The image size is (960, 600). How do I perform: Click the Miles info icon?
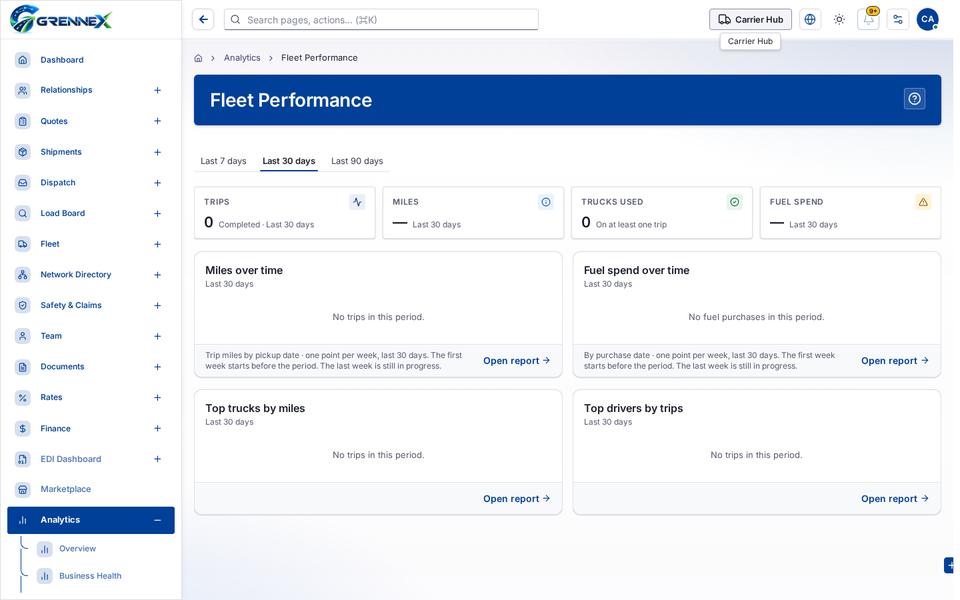point(546,201)
